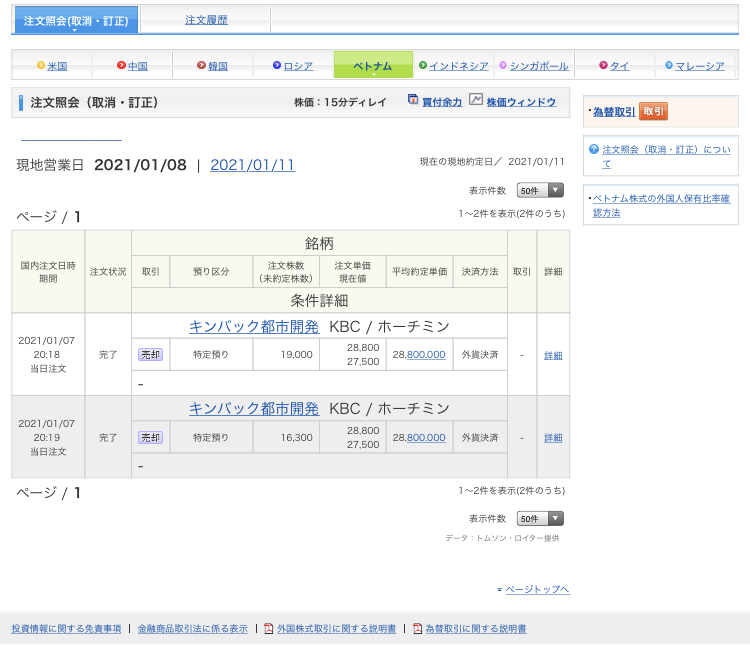This screenshot has height=646, width=750.
Task: Open ベトナム株式の外国人保有比率確認方法 link
Action: 662,206
